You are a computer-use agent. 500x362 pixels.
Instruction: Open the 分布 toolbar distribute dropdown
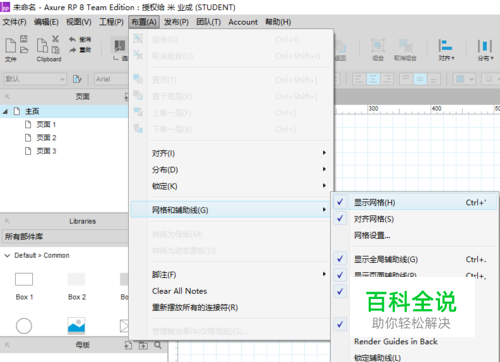tap(485, 50)
